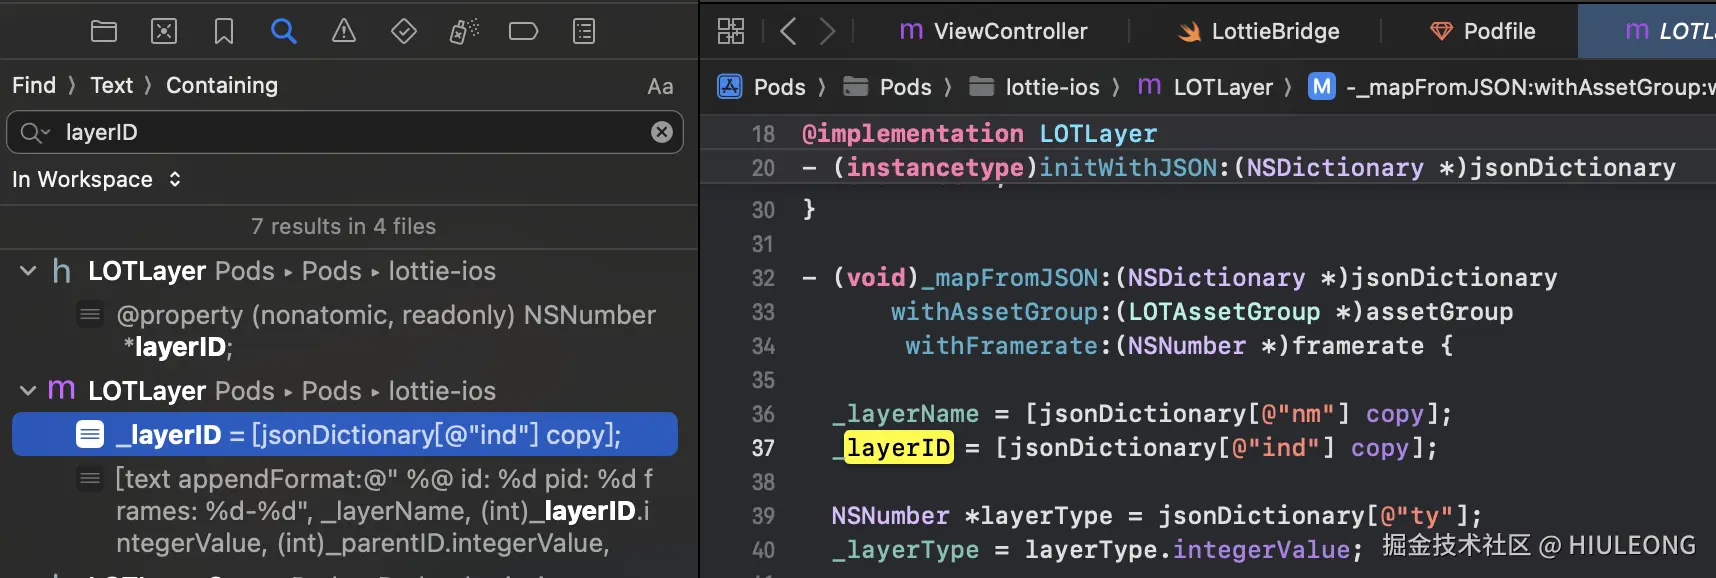Go back in editor history
Image resolution: width=1716 pixels, height=578 pixels.
(x=788, y=32)
